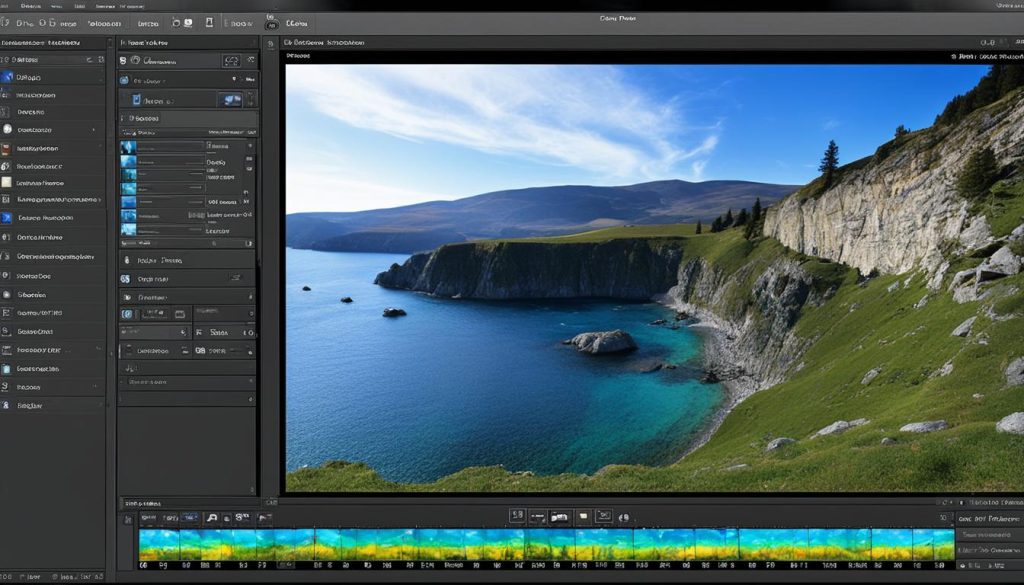Screen dimensions: 1024x585
Task: Click the blue GS badge icon in the middle panel
Action: tap(125, 279)
